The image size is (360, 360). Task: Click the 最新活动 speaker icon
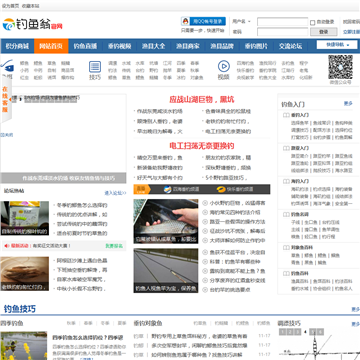(x=6, y=246)
